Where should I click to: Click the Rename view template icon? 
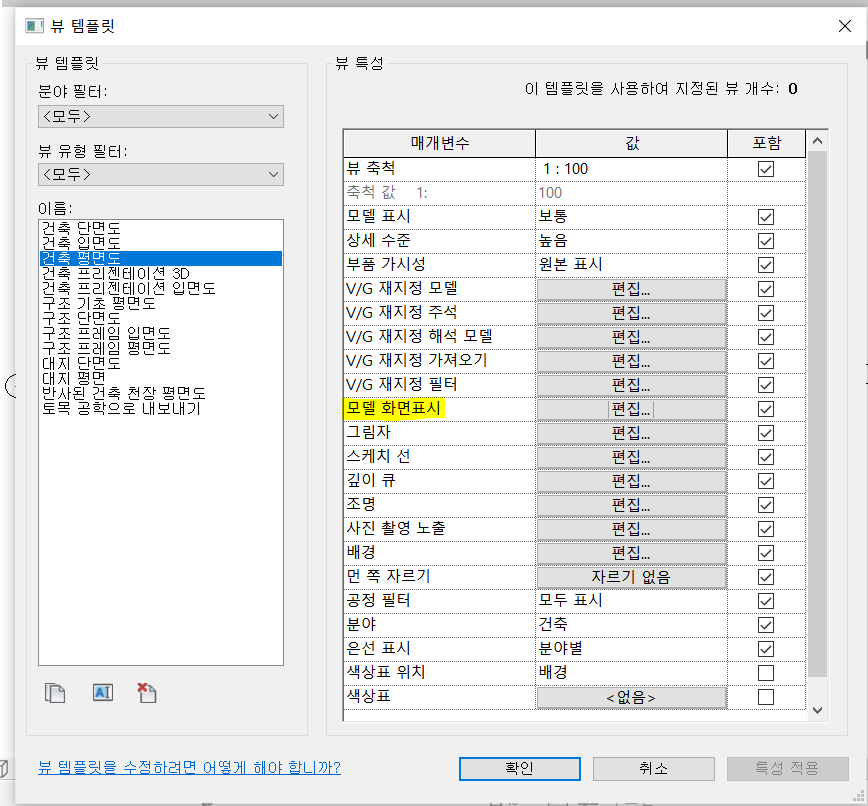[x=102, y=693]
